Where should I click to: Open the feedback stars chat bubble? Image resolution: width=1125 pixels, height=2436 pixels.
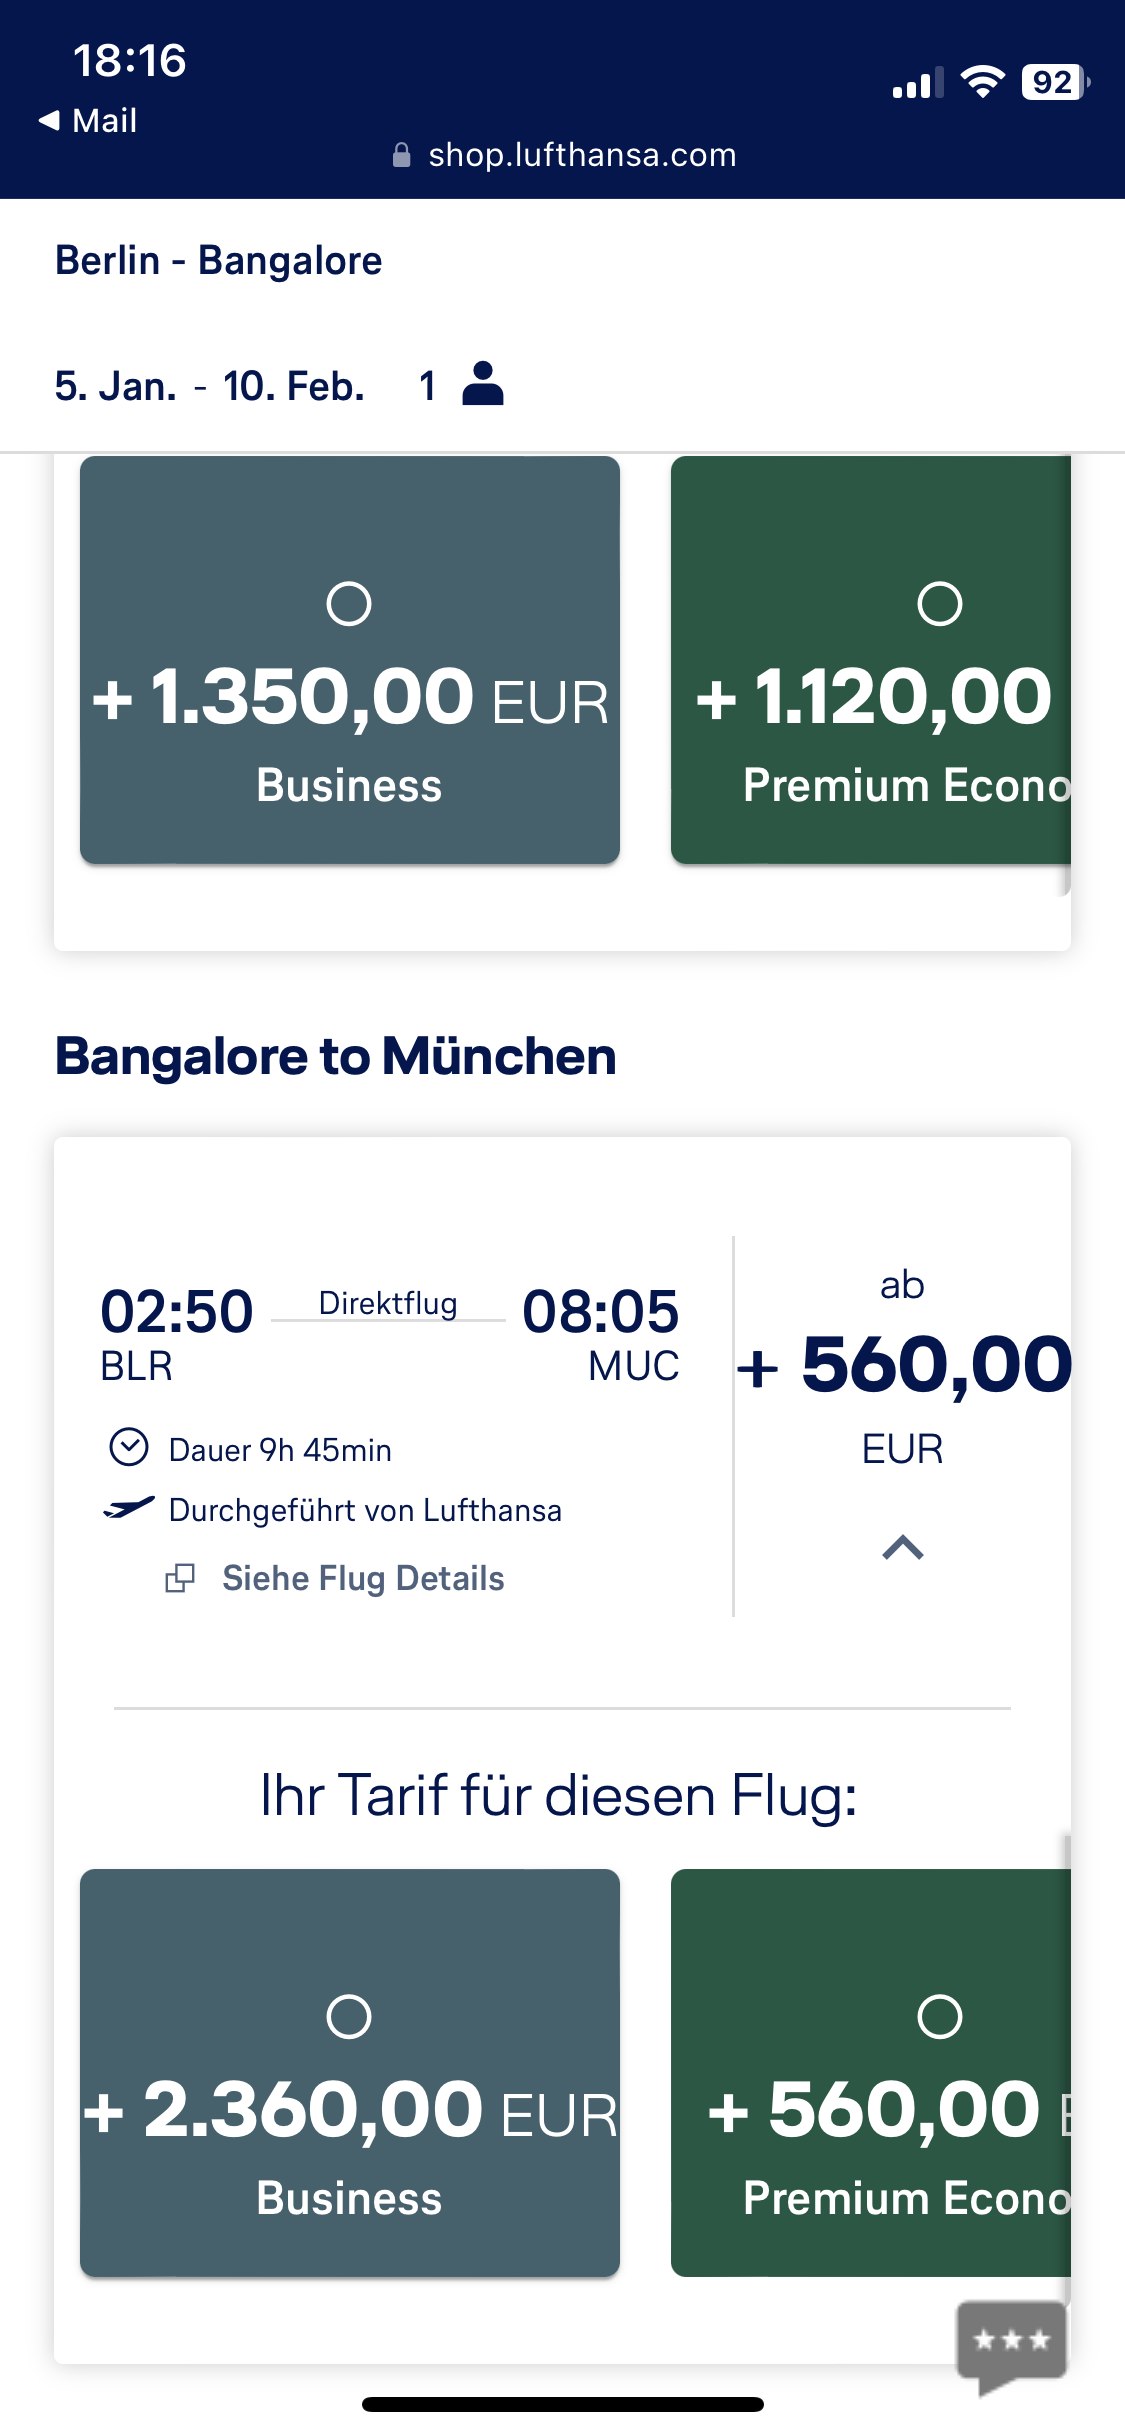click(1011, 2342)
